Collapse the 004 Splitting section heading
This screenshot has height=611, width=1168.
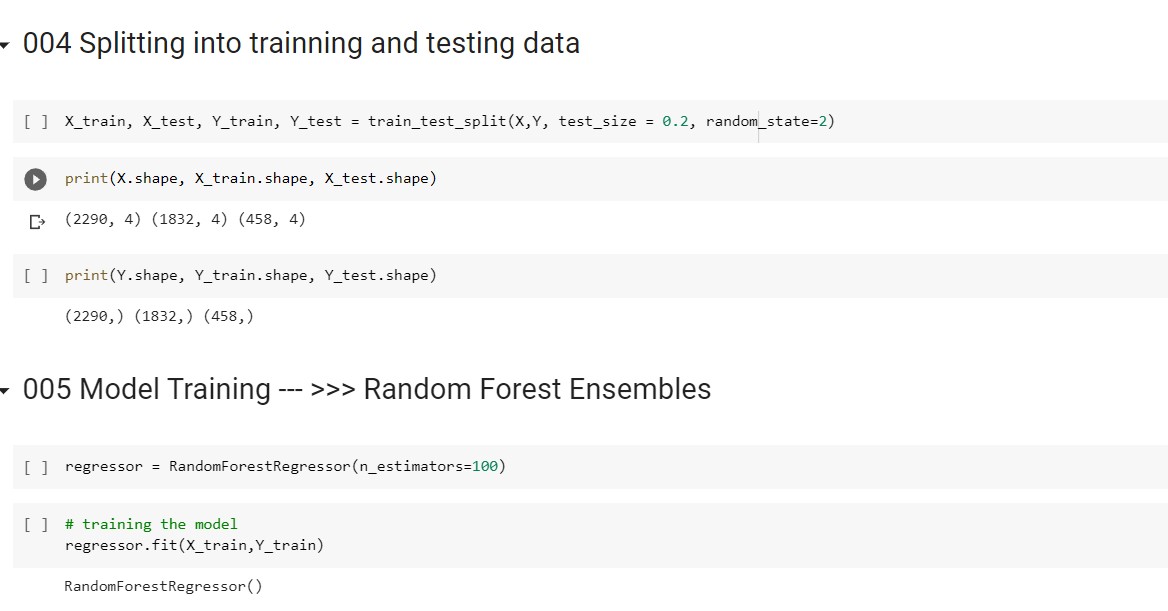pyautogui.click(x=7, y=44)
